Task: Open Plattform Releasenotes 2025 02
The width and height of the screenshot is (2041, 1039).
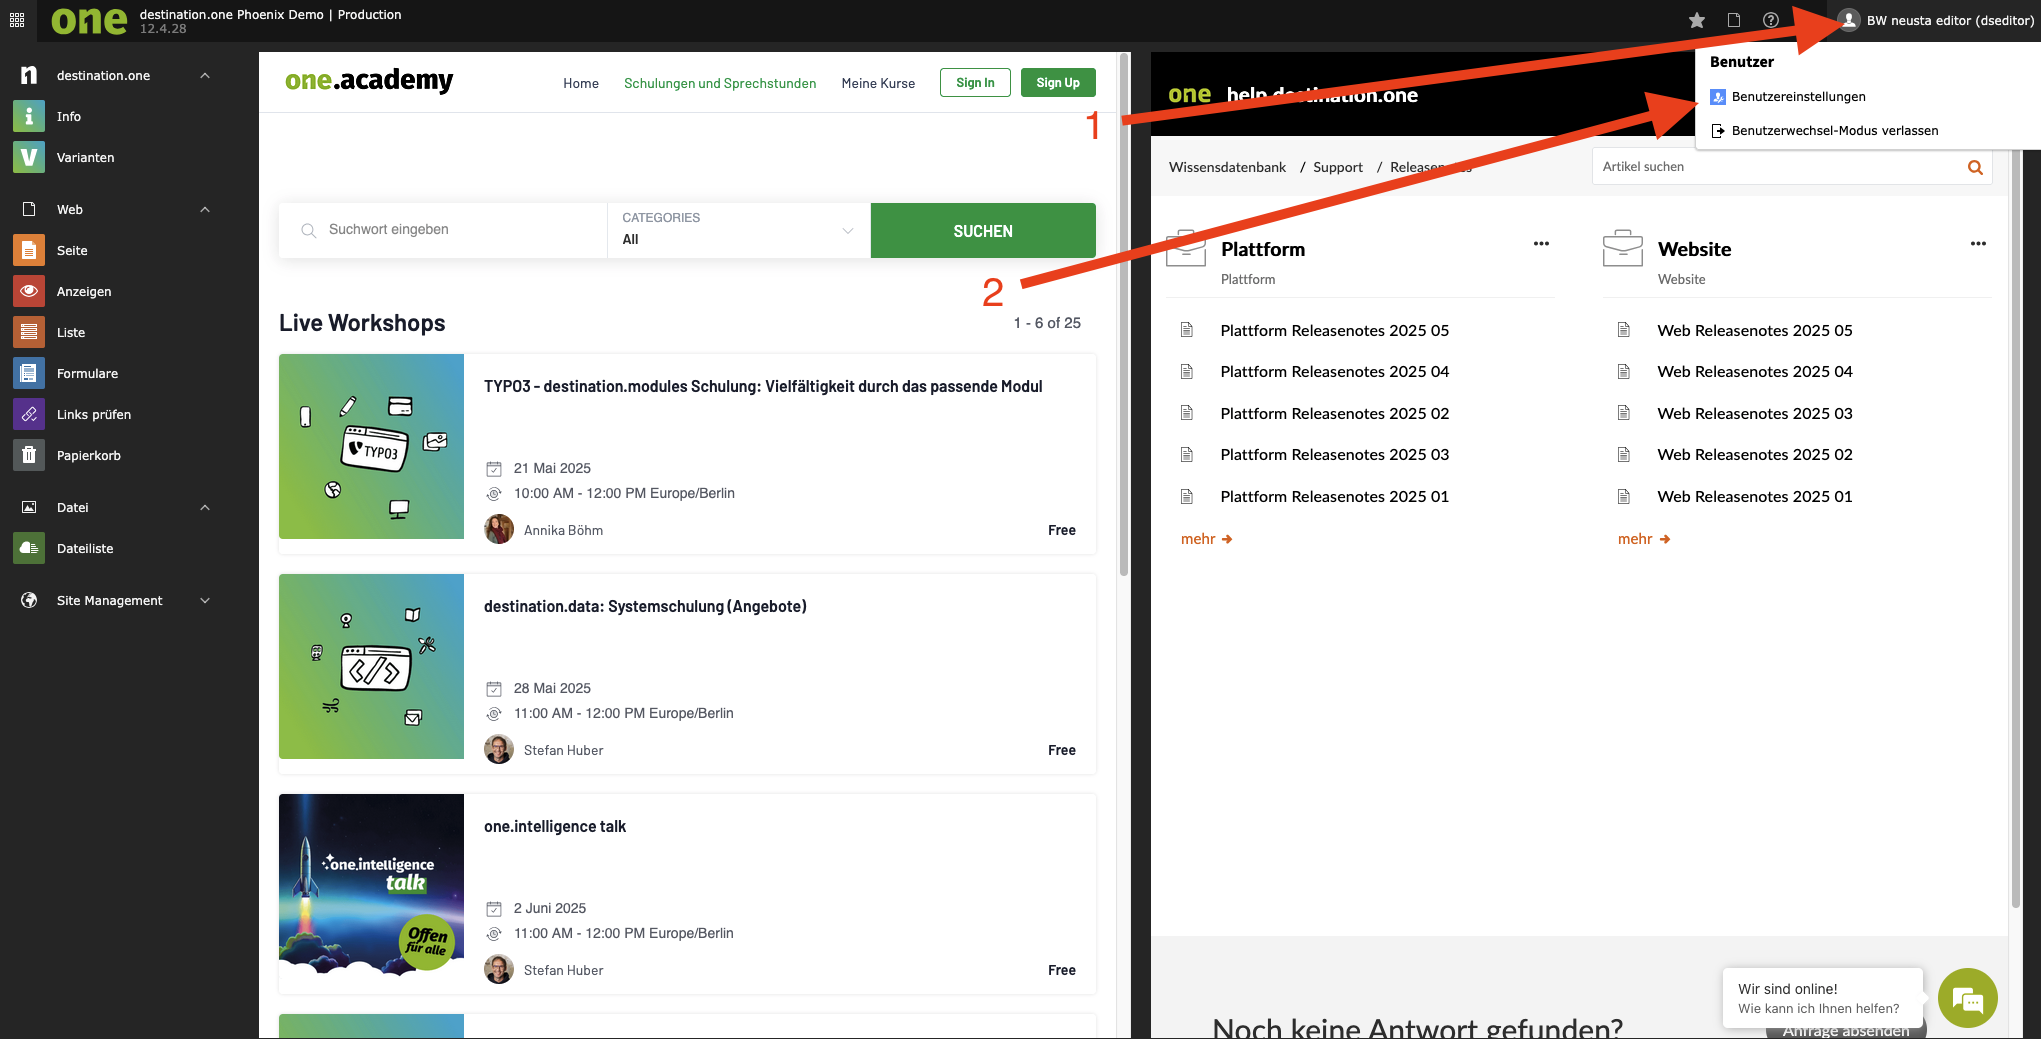Action: click(1334, 414)
